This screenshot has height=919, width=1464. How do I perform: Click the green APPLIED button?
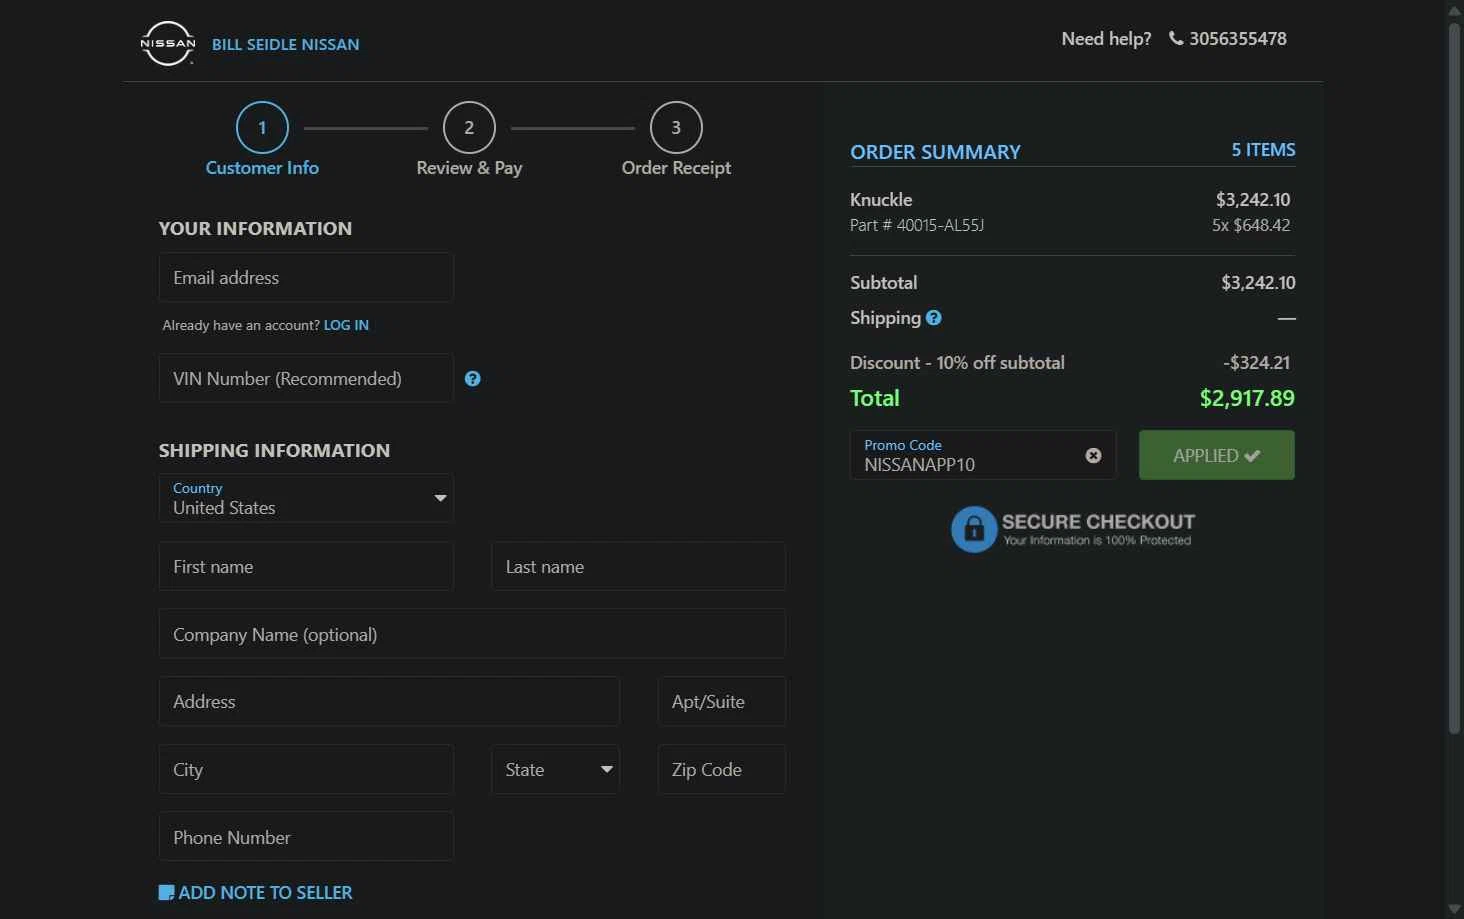1216,455
